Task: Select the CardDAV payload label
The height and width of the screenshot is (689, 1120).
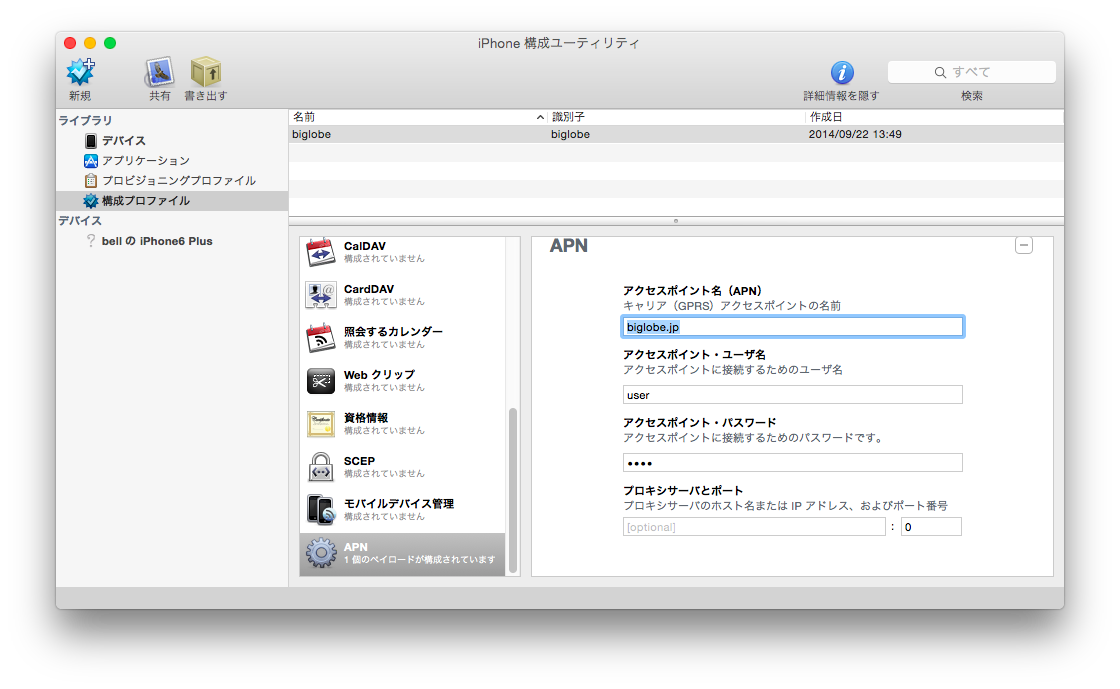Action: (x=369, y=289)
